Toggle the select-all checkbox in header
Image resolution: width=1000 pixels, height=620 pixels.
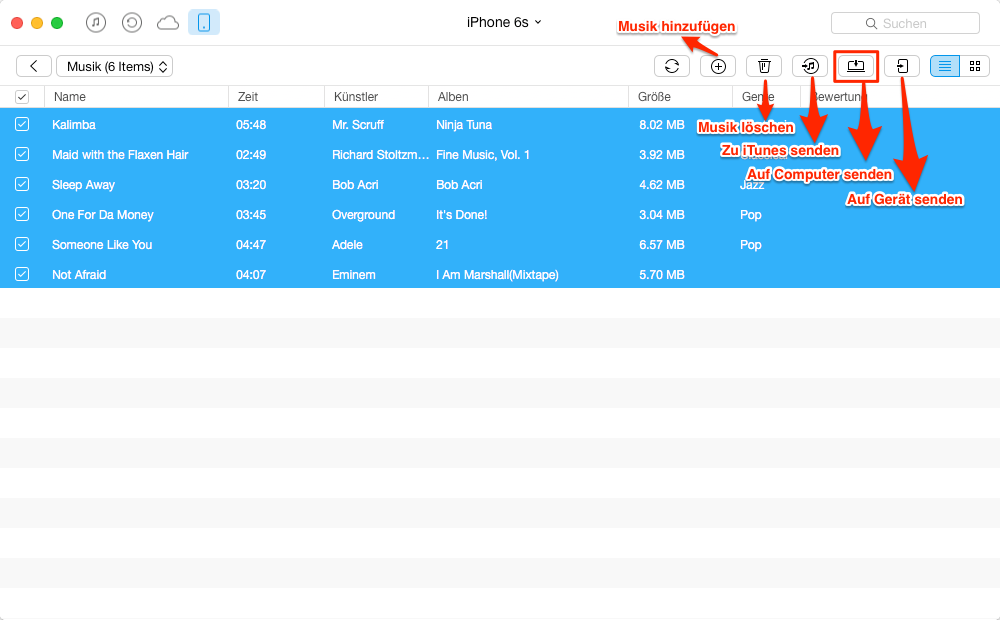[x=22, y=97]
